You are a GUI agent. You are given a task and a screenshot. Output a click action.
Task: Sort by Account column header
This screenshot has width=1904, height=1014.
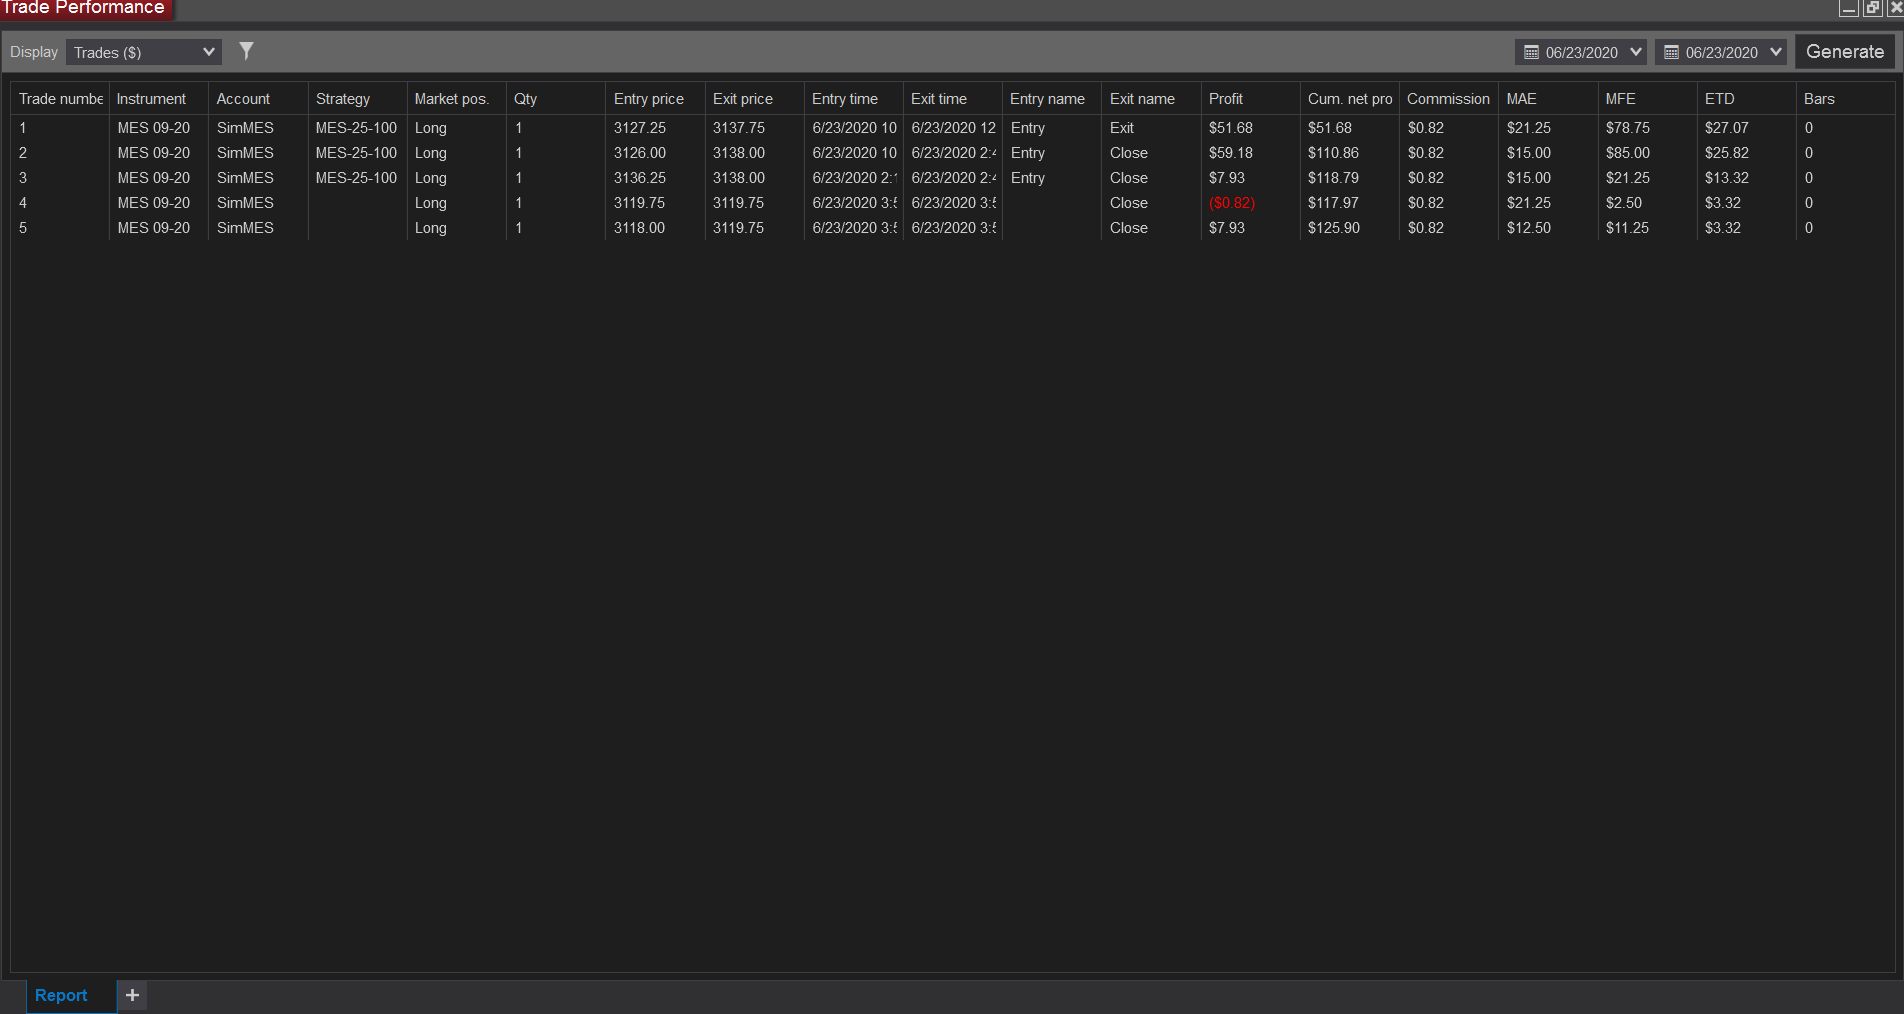(258, 99)
